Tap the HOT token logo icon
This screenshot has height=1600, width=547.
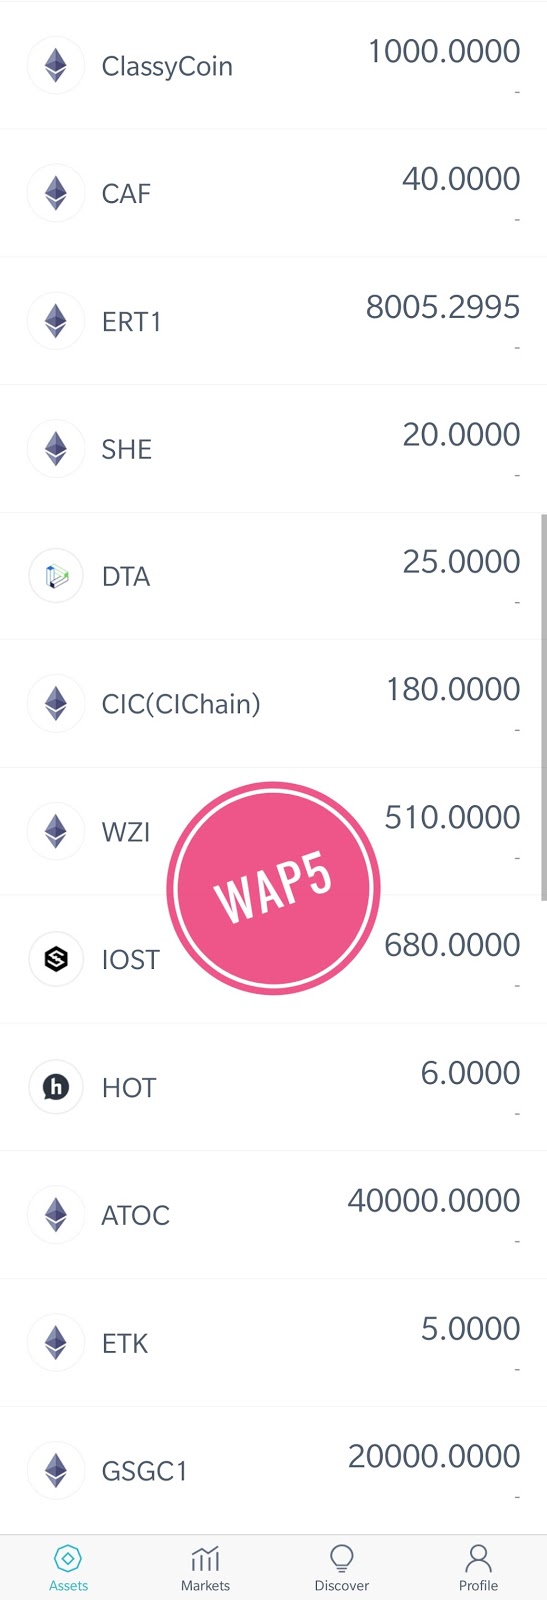pyautogui.click(x=56, y=1087)
